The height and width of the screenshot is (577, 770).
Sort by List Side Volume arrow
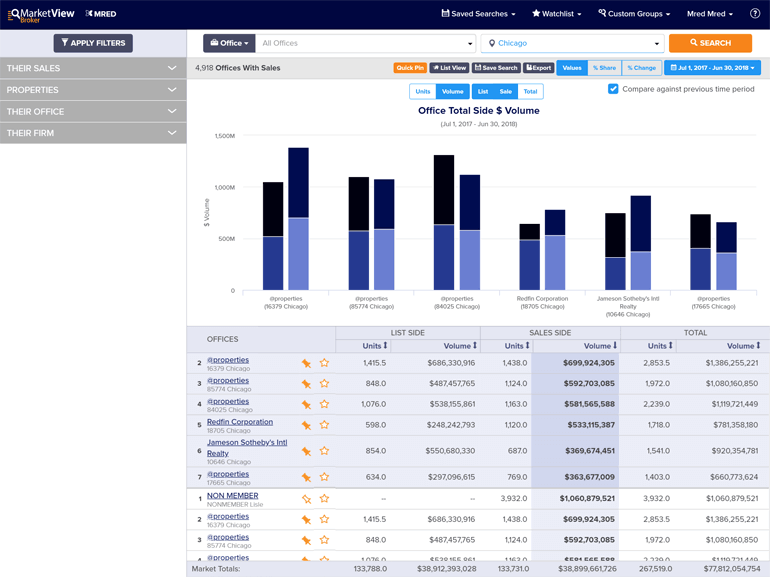click(475, 346)
